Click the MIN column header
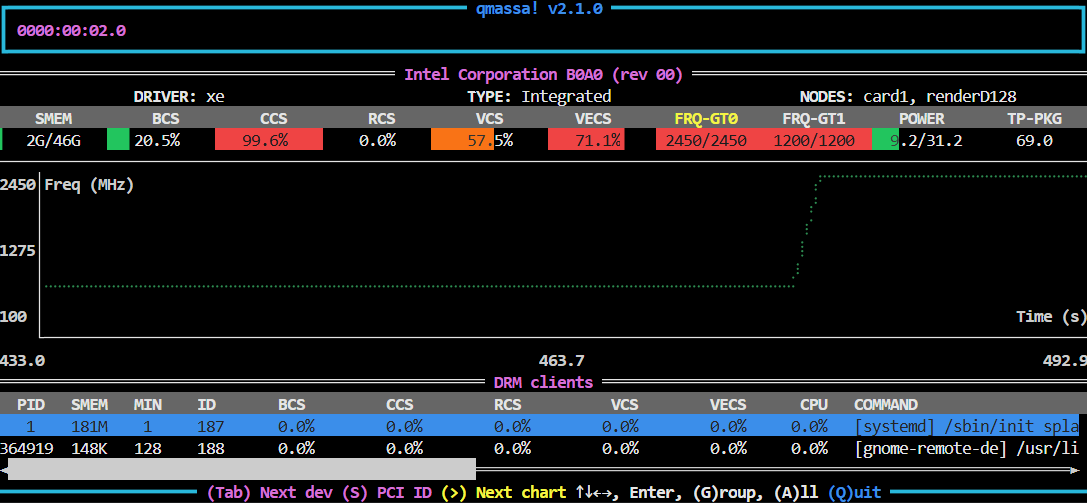Viewport: 1087px width, 503px height. (x=148, y=405)
